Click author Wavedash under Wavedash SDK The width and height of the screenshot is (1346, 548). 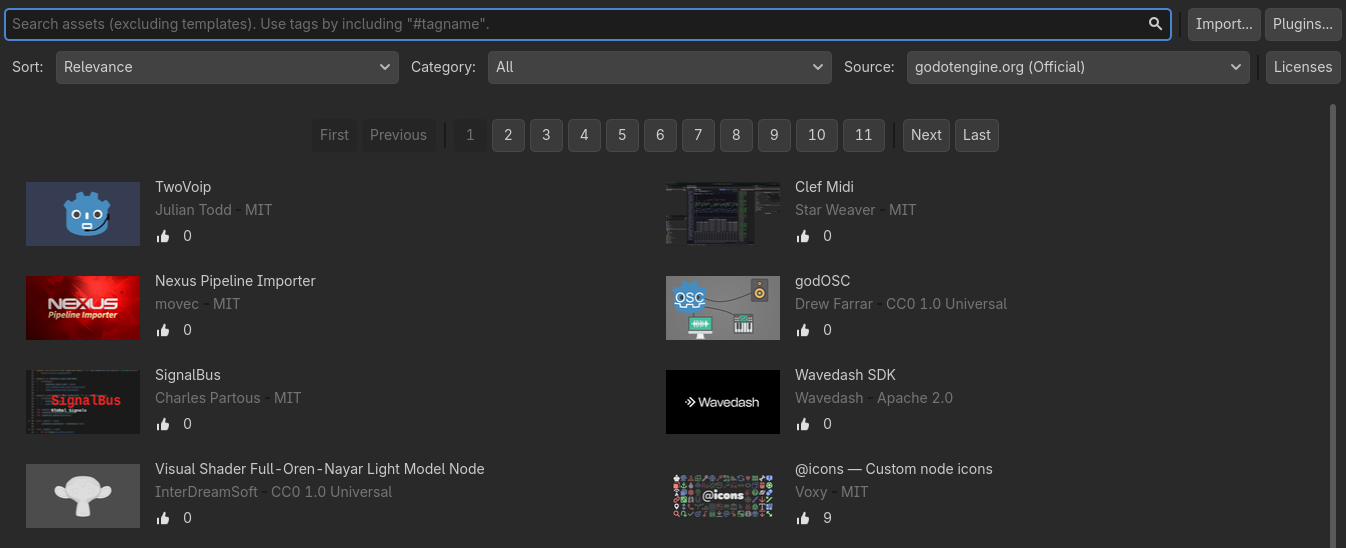[x=829, y=398]
